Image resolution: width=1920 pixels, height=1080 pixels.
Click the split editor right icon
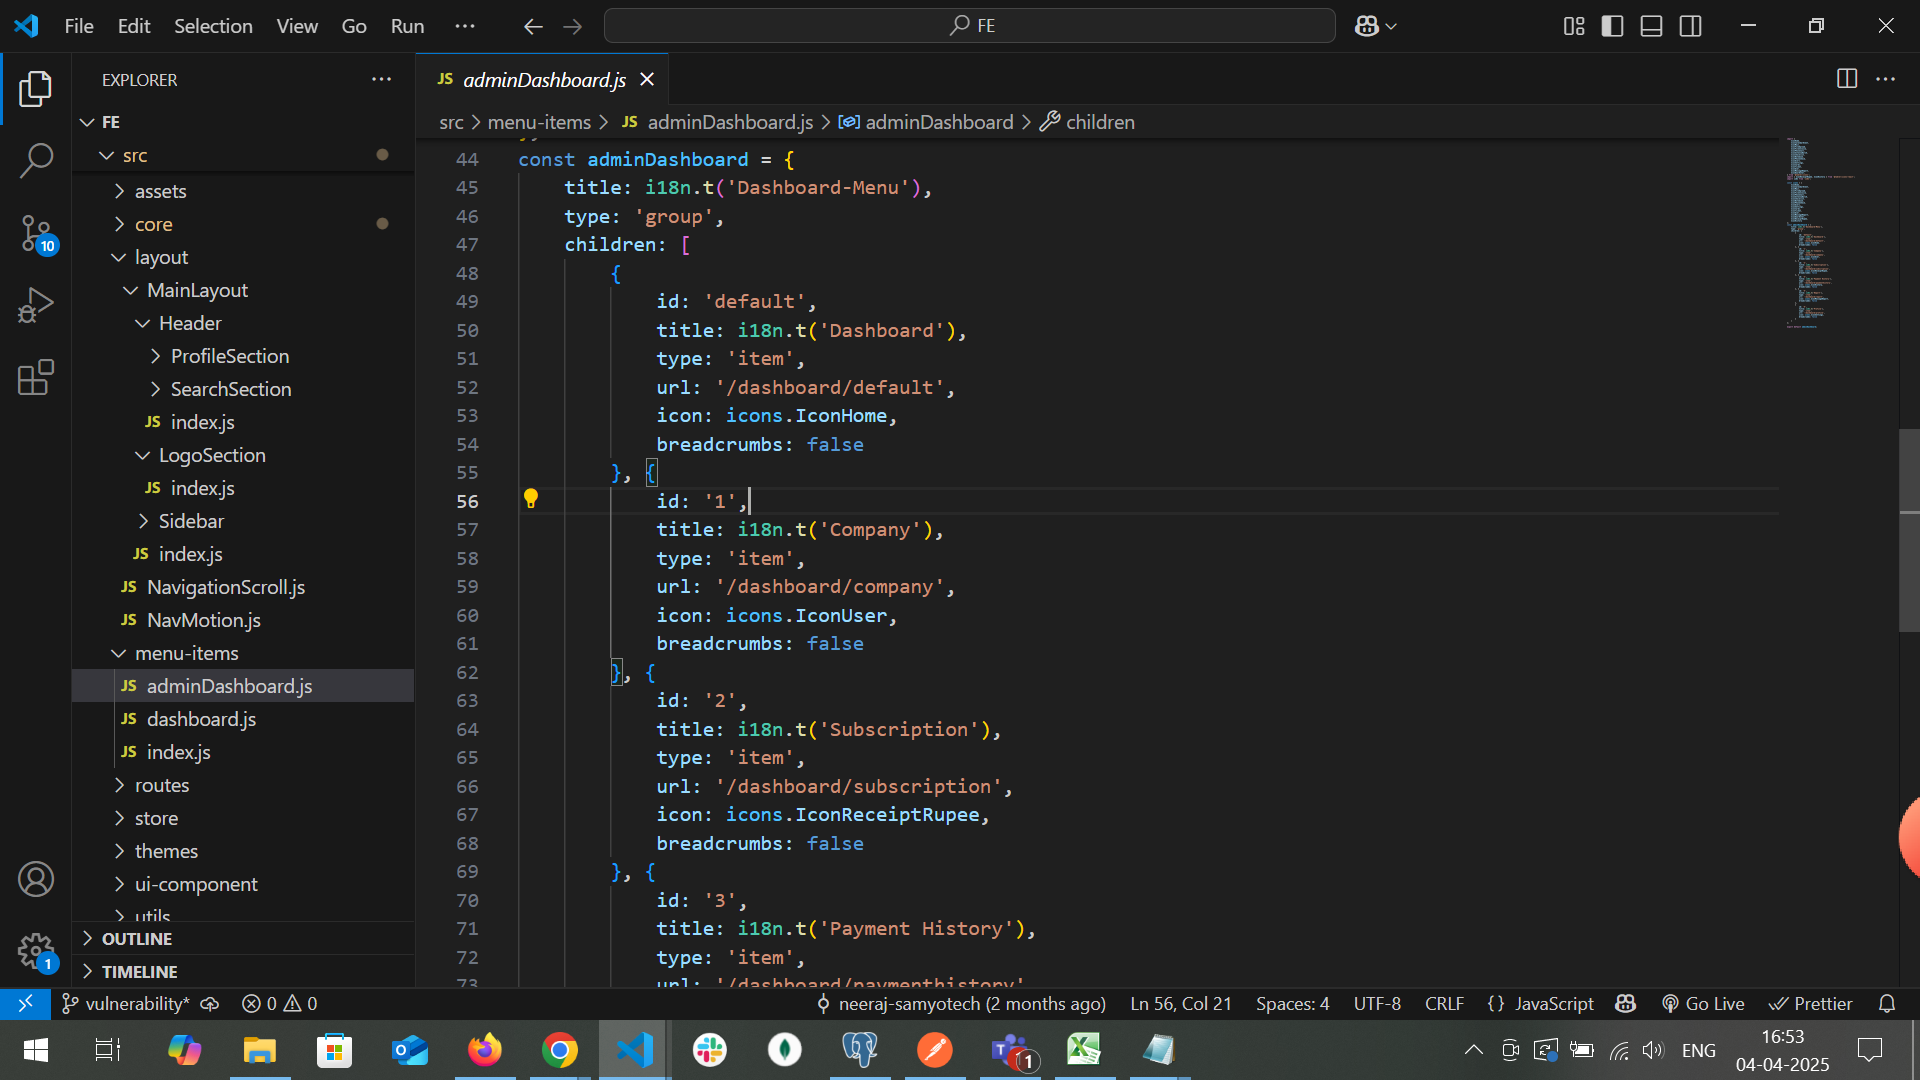pos(1847,79)
